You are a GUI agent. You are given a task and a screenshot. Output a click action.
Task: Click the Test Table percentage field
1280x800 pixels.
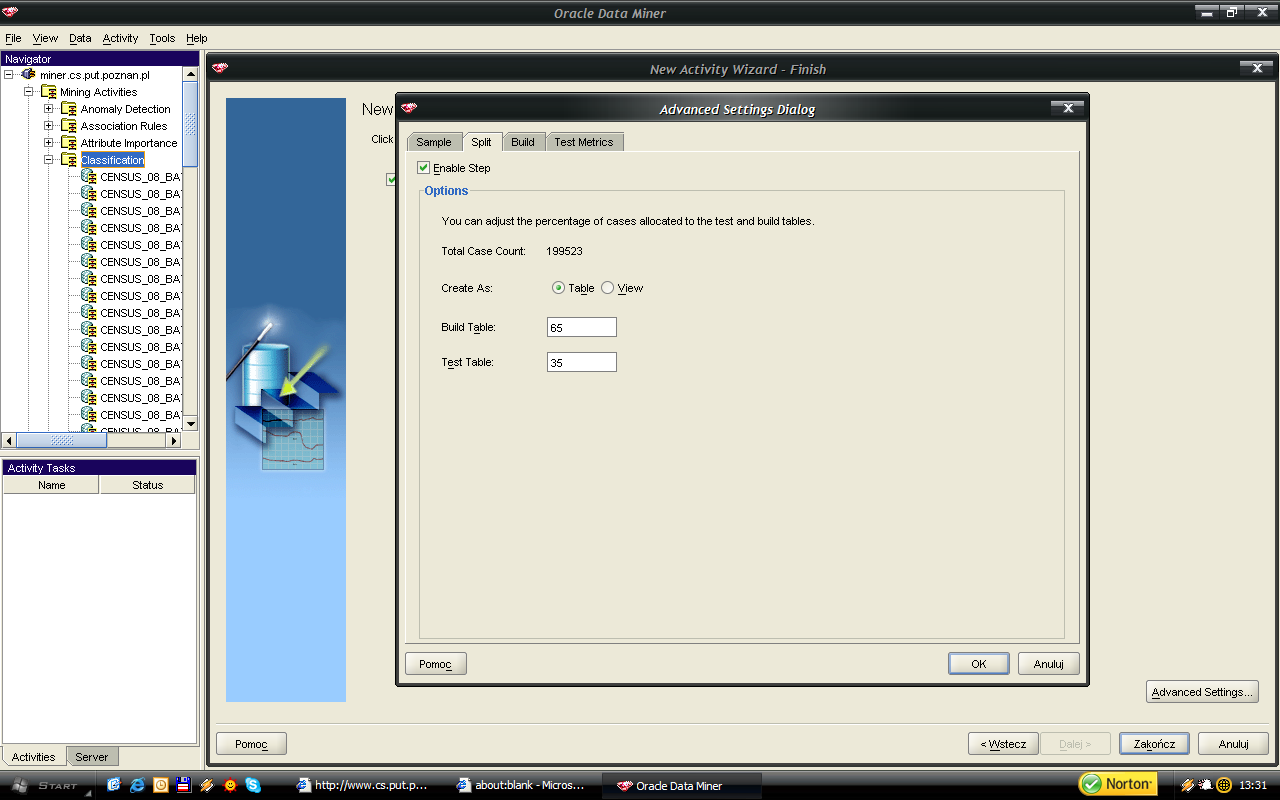coord(582,362)
